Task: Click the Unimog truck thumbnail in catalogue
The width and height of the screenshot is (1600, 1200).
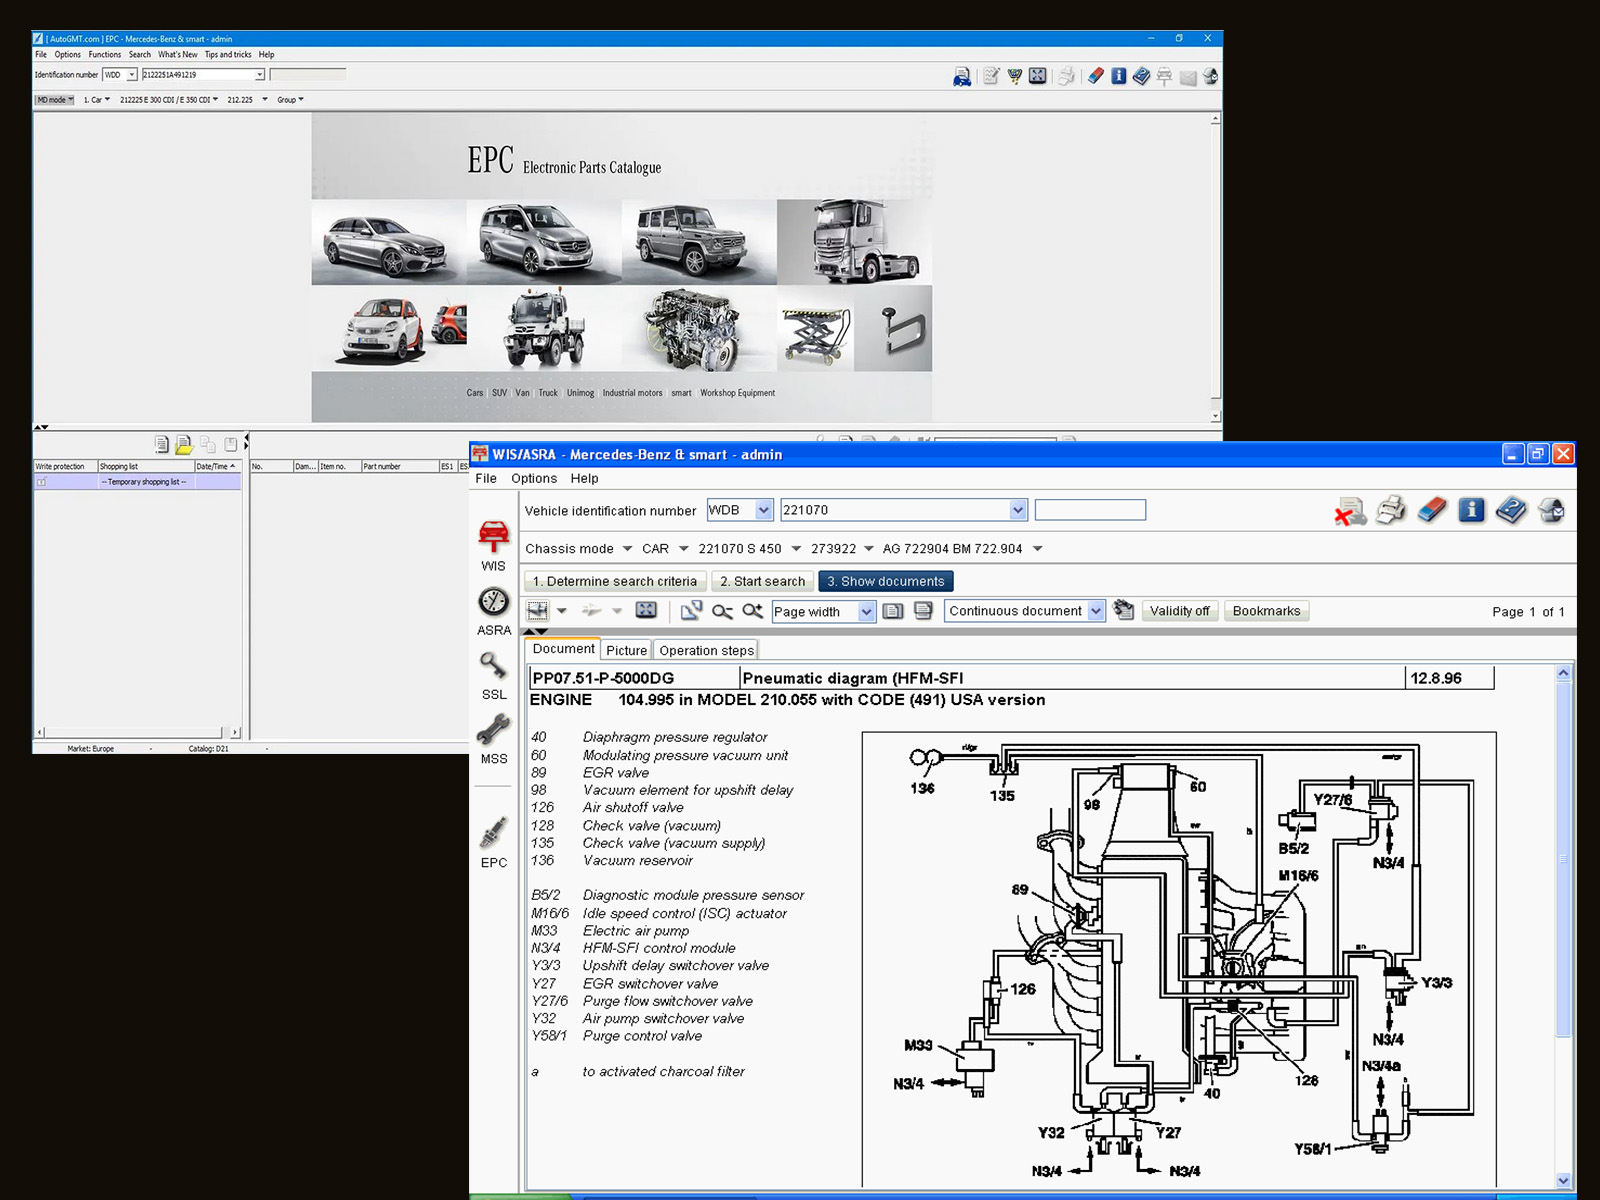Action: (543, 329)
